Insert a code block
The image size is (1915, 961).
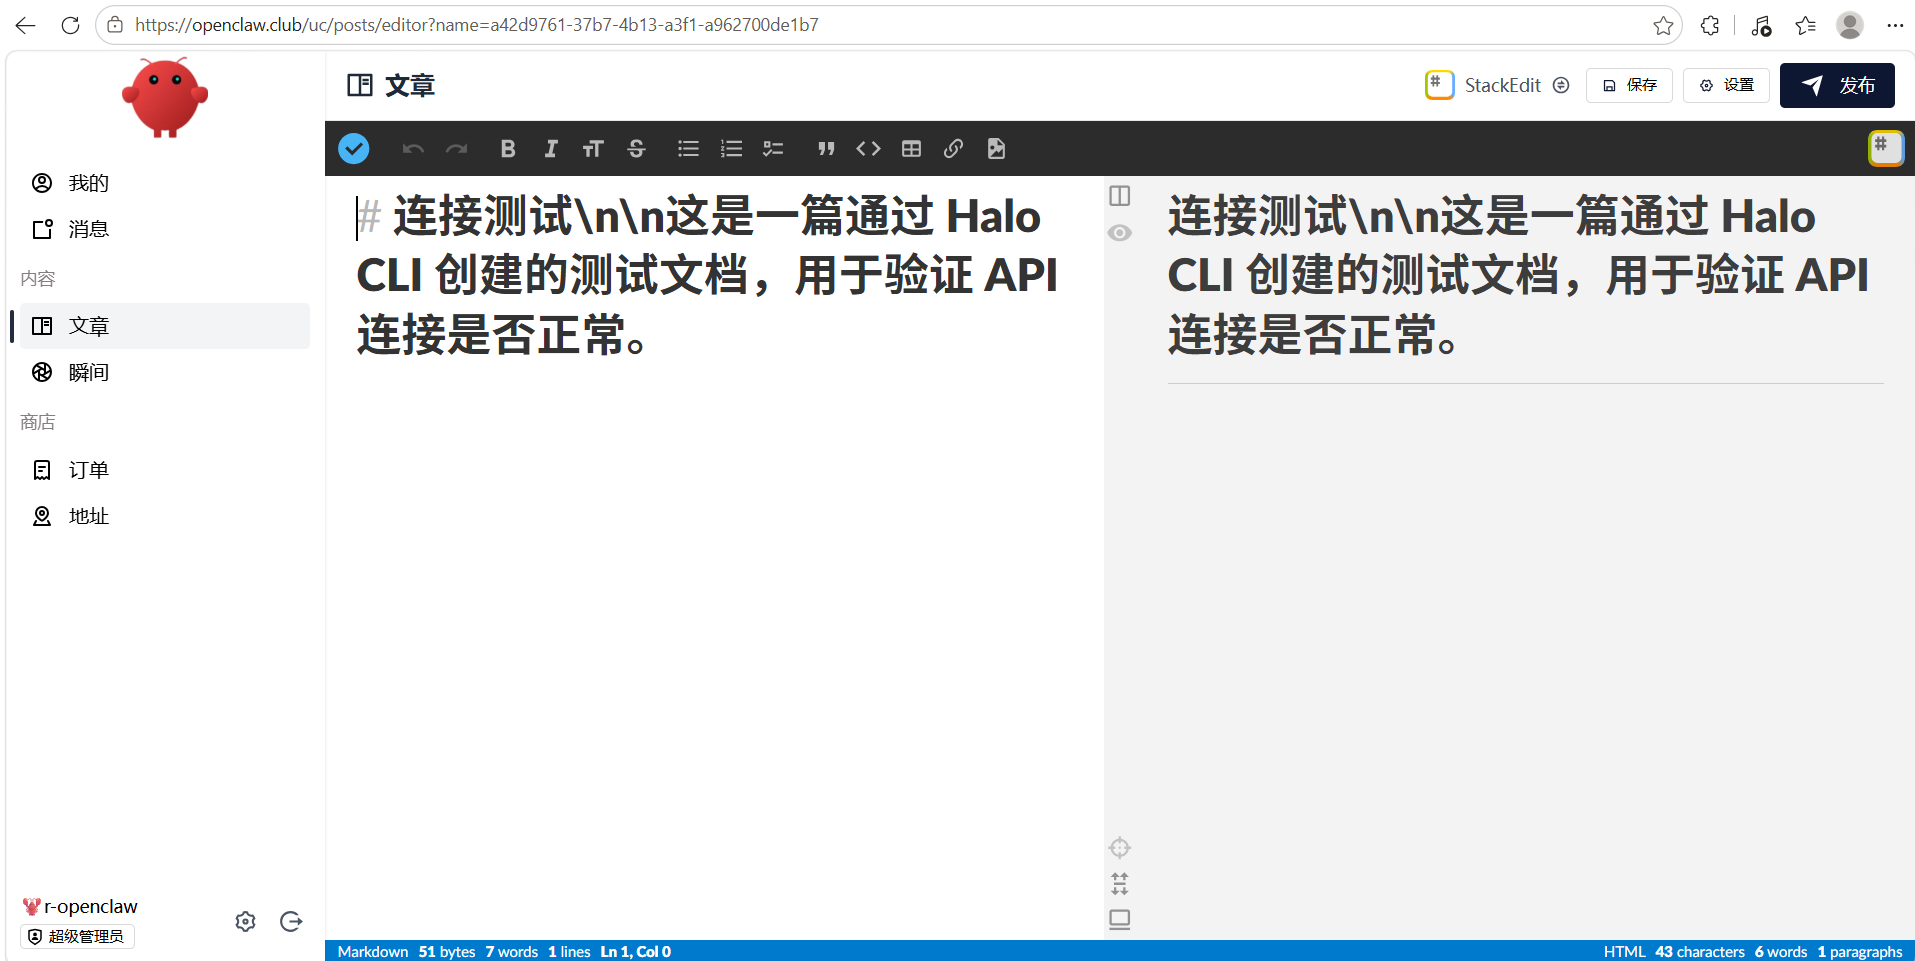tap(868, 149)
